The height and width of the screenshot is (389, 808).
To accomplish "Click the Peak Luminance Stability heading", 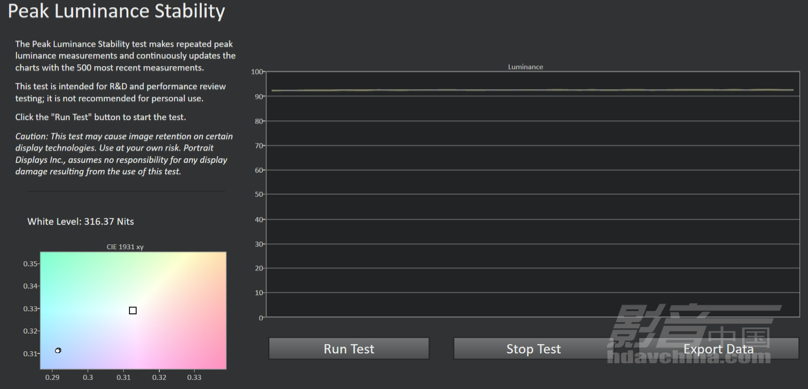I will coord(116,11).
